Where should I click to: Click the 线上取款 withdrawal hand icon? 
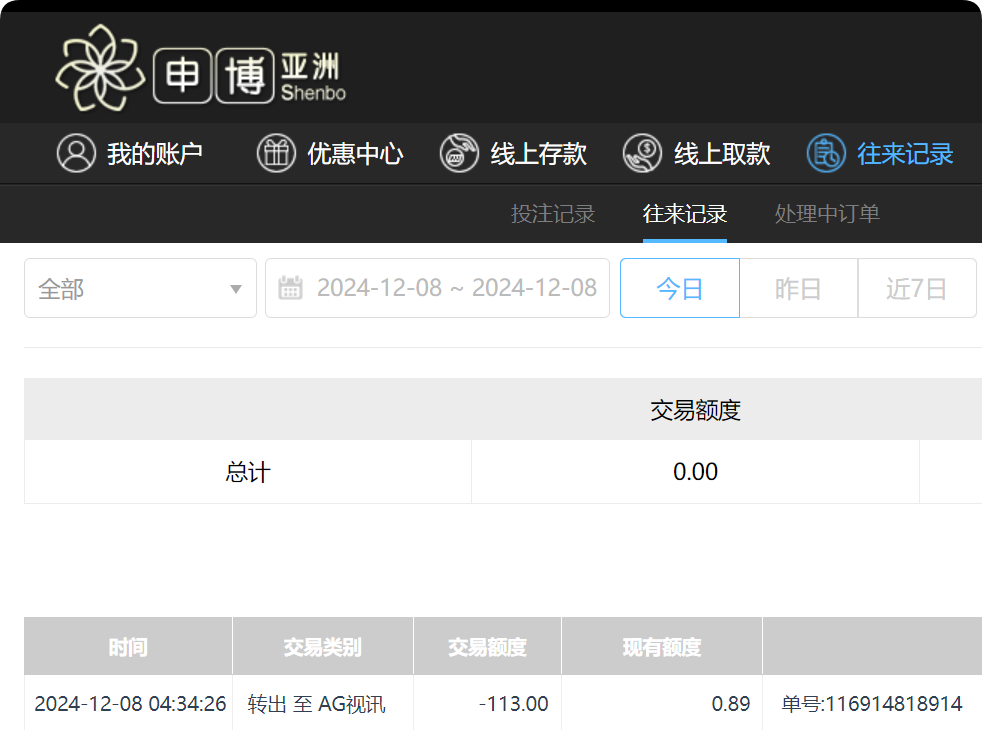click(x=644, y=153)
